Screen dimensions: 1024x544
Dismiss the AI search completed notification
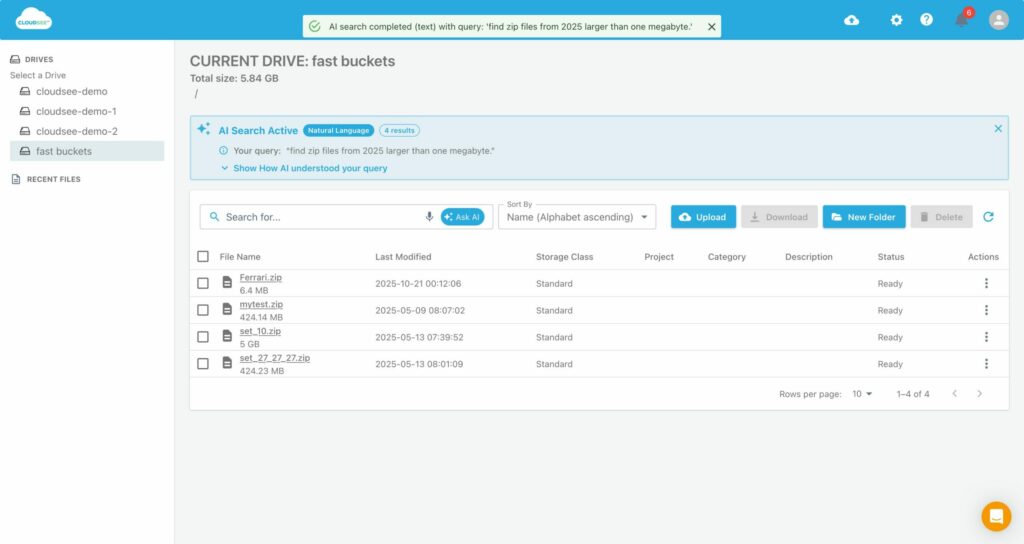click(712, 27)
